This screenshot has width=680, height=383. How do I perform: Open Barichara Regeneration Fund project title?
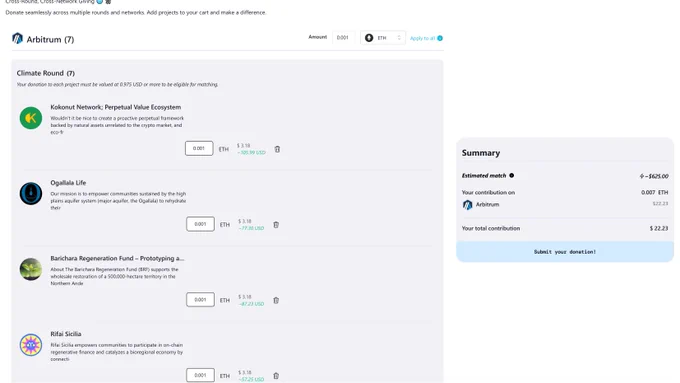(117, 258)
